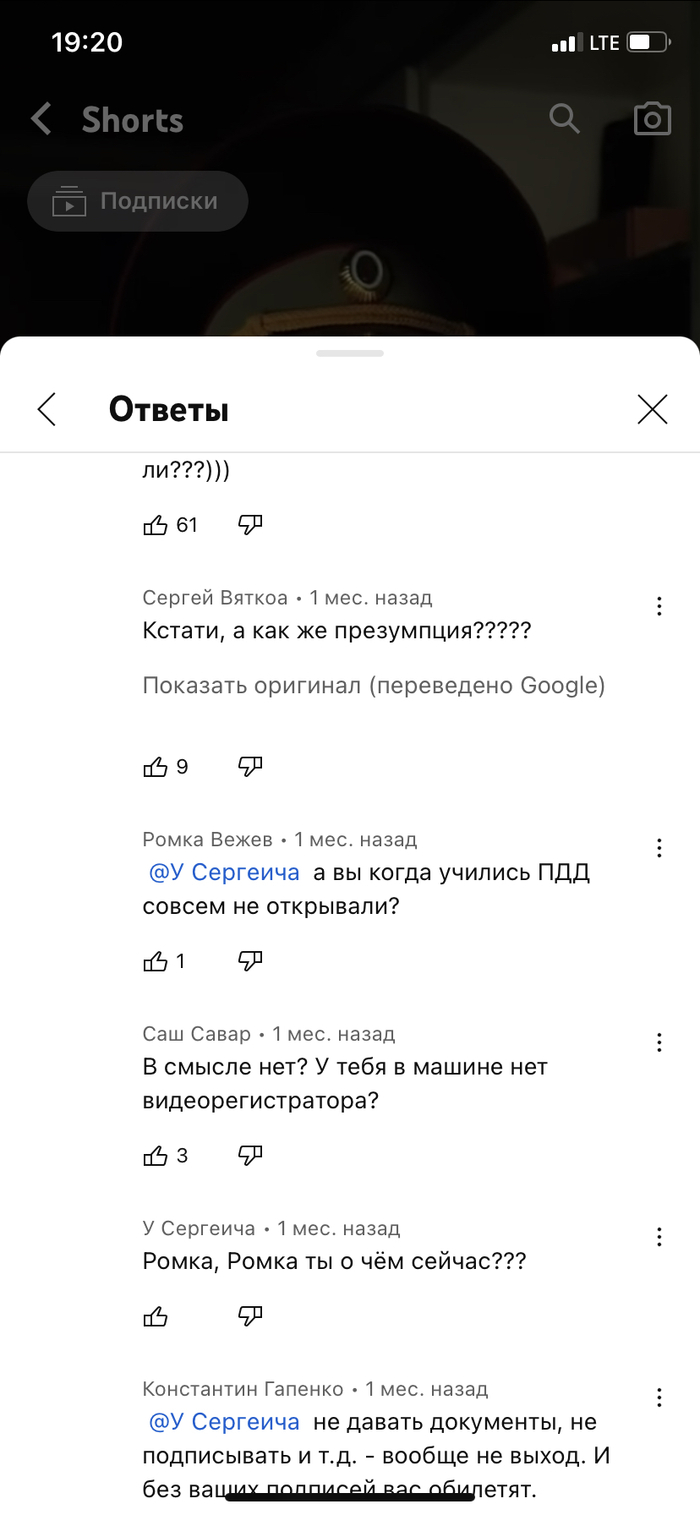Screen dimensions: 700x1515
Task: Open options menu for Саш Савар's comment
Action: point(659,1042)
